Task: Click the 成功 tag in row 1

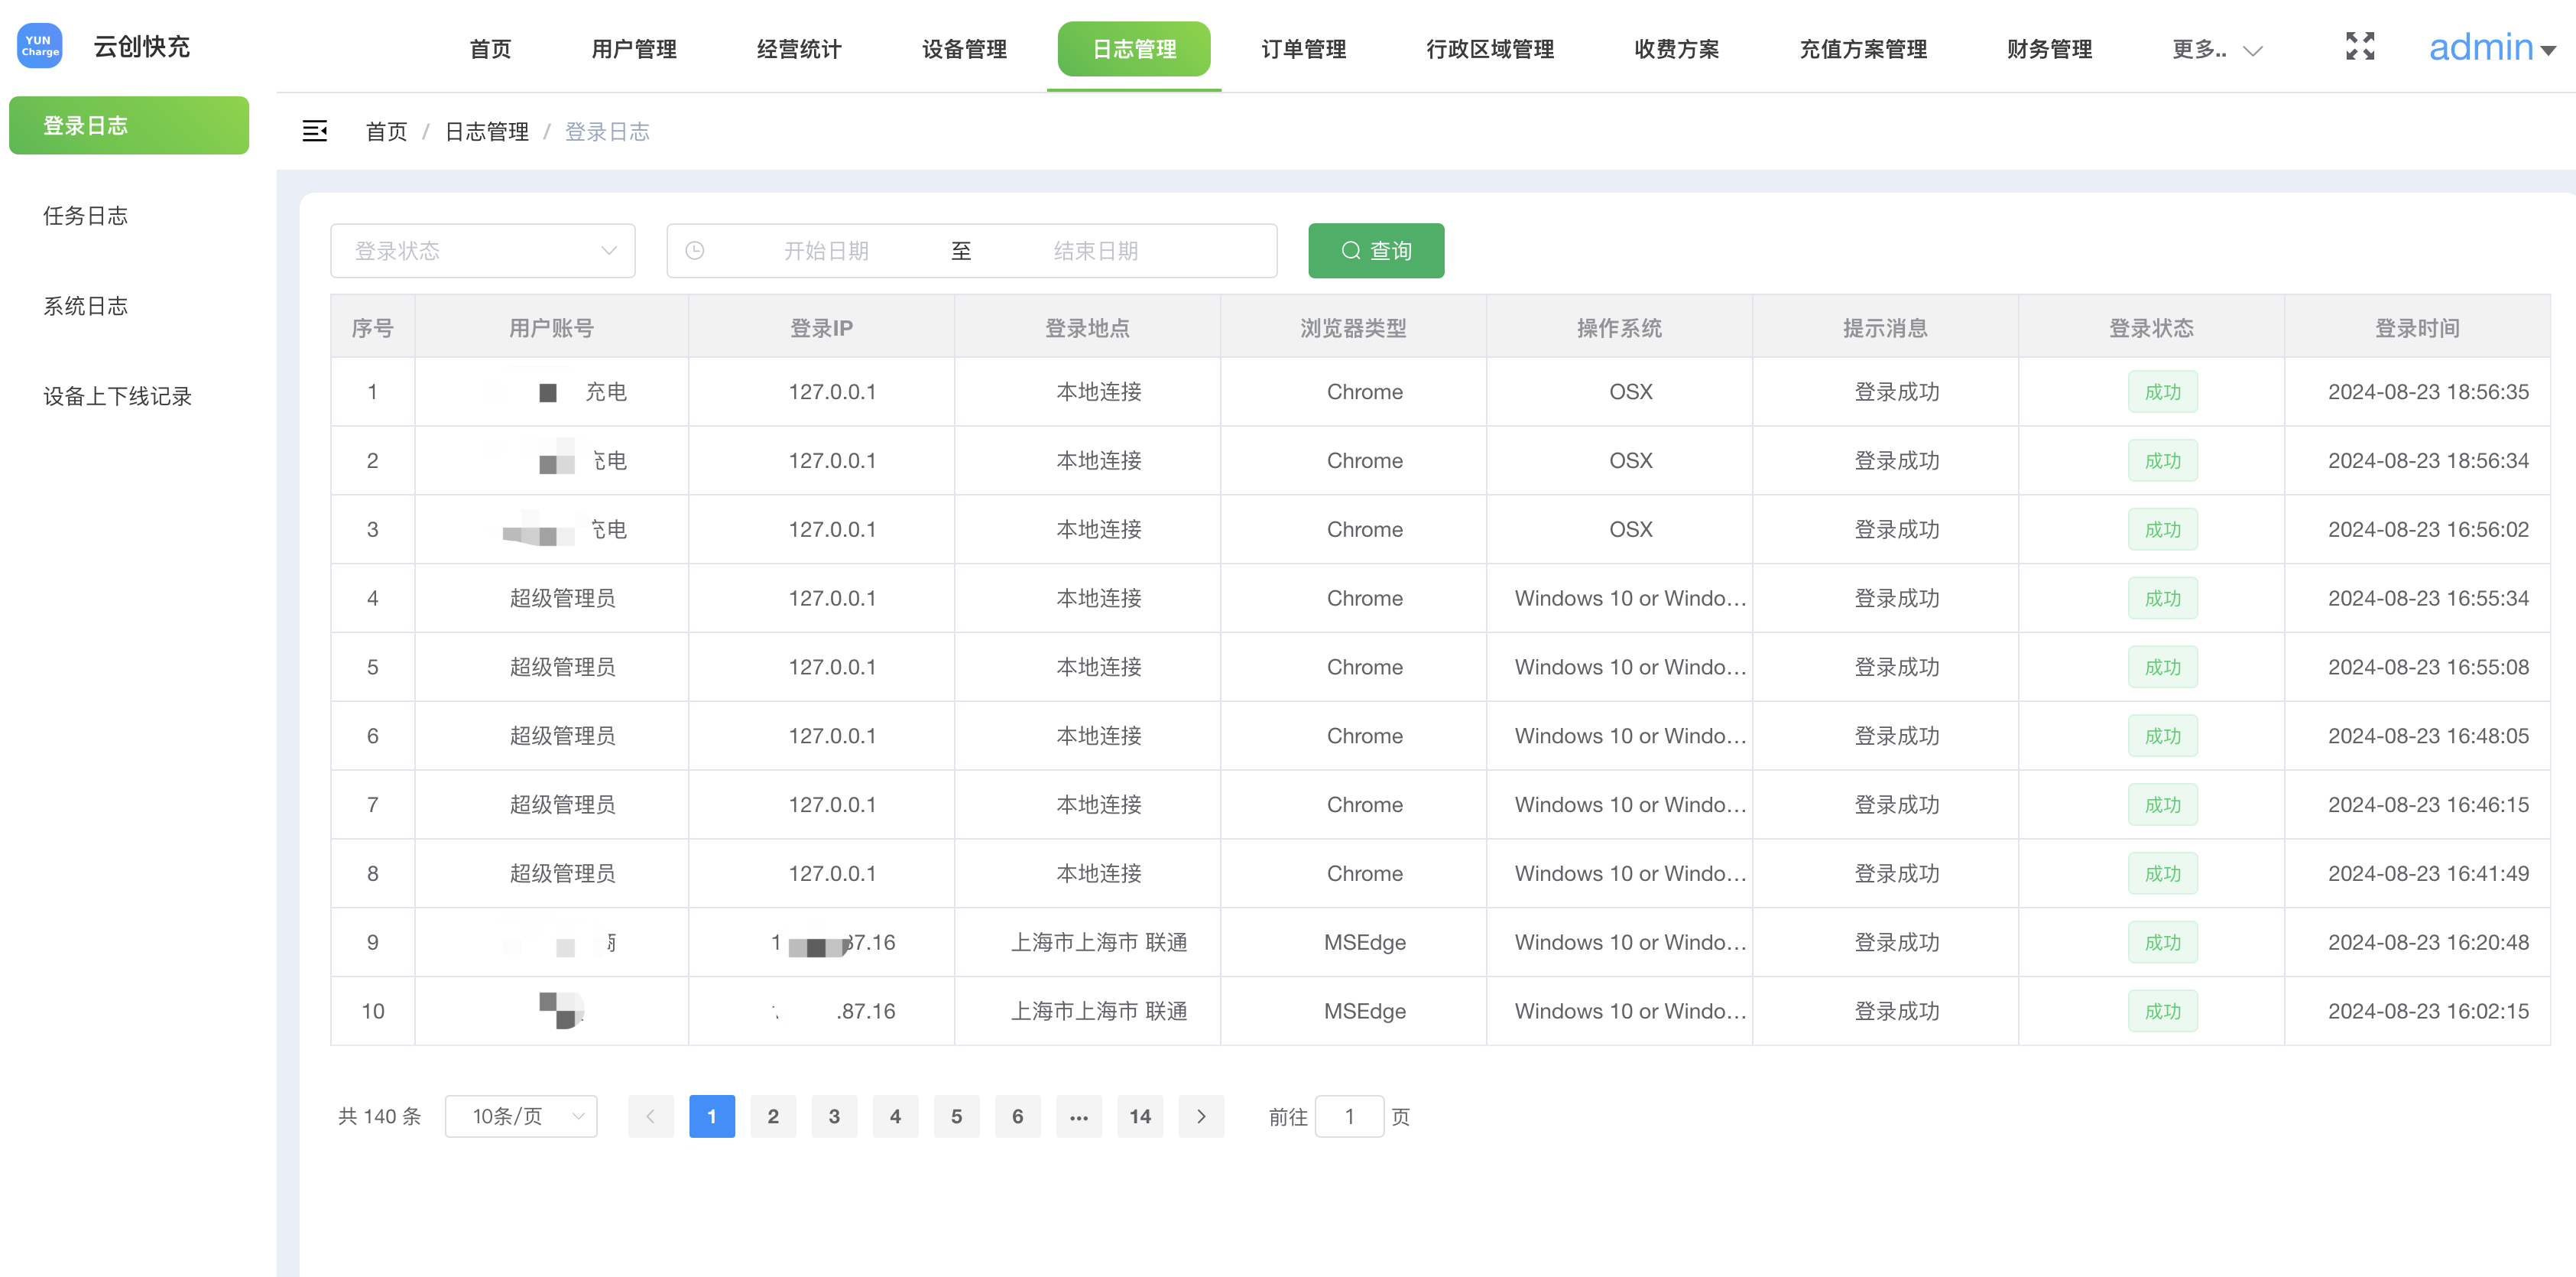Action: click(2162, 392)
